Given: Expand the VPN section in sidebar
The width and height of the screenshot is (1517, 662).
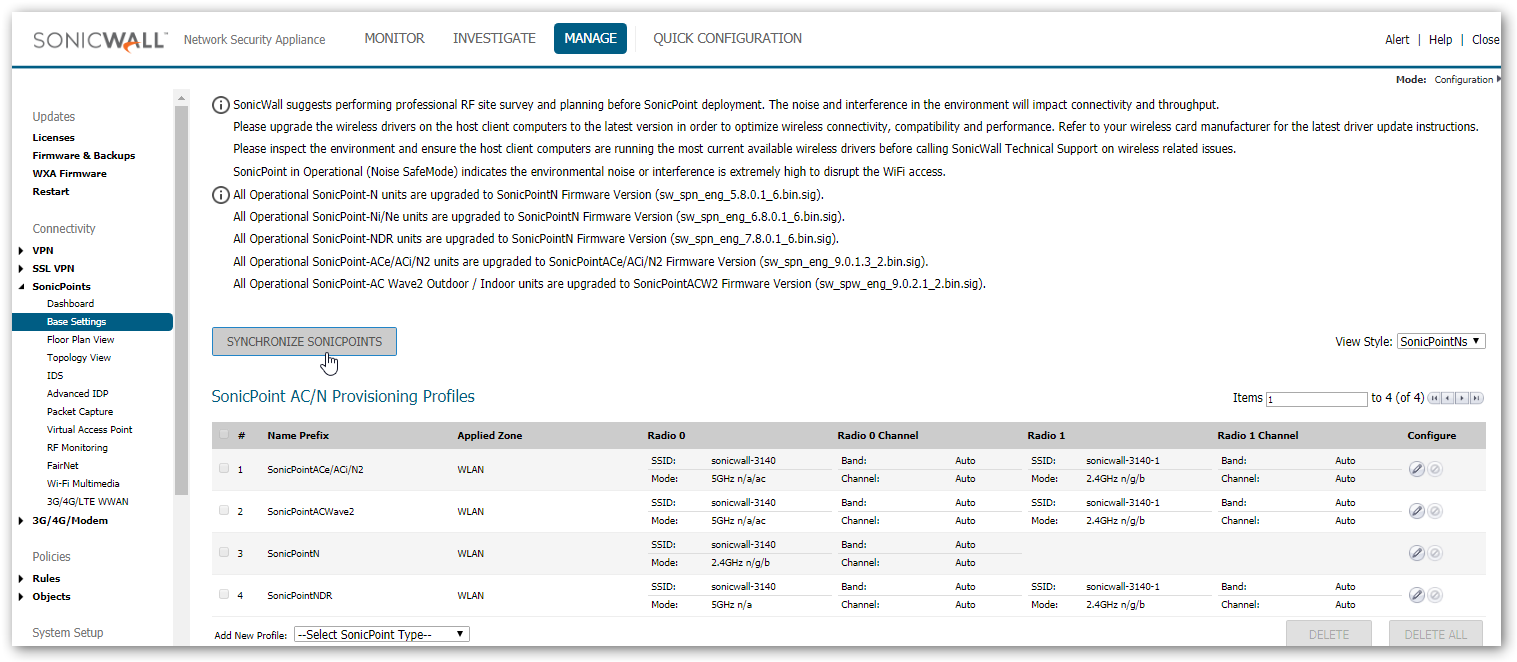Looking at the screenshot, I should (x=22, y=250).
